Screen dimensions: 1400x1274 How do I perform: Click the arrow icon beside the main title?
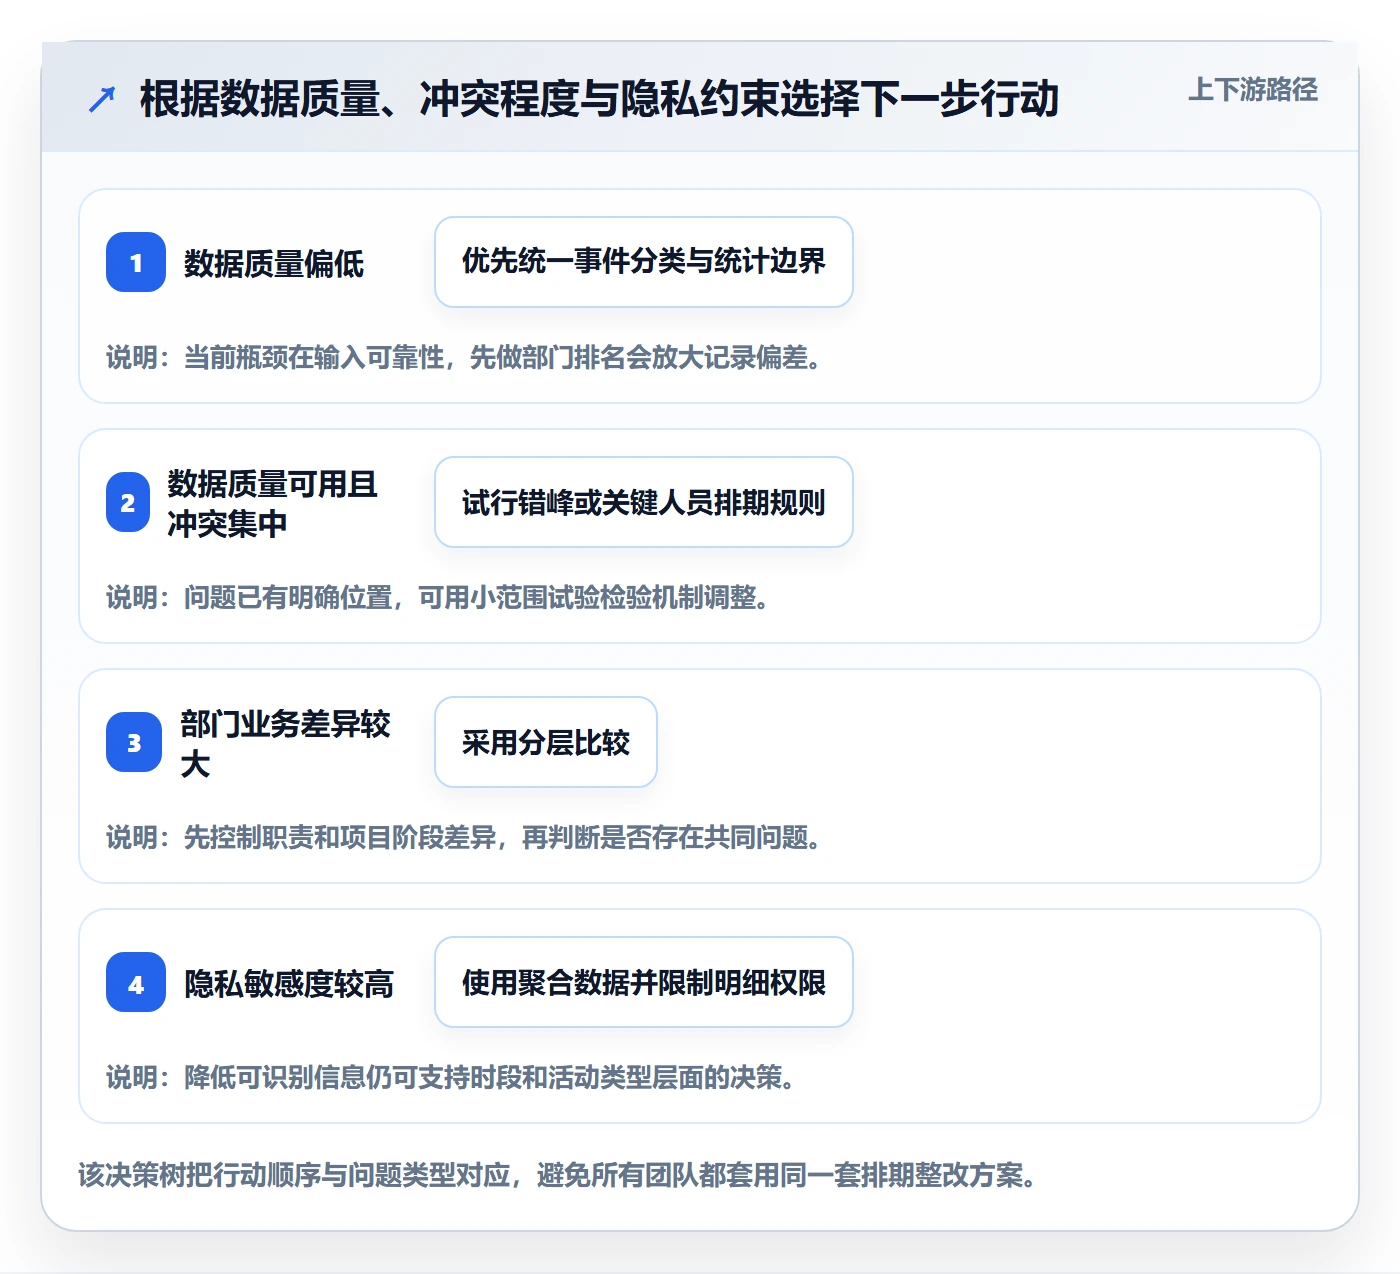(x=102, y=99)
